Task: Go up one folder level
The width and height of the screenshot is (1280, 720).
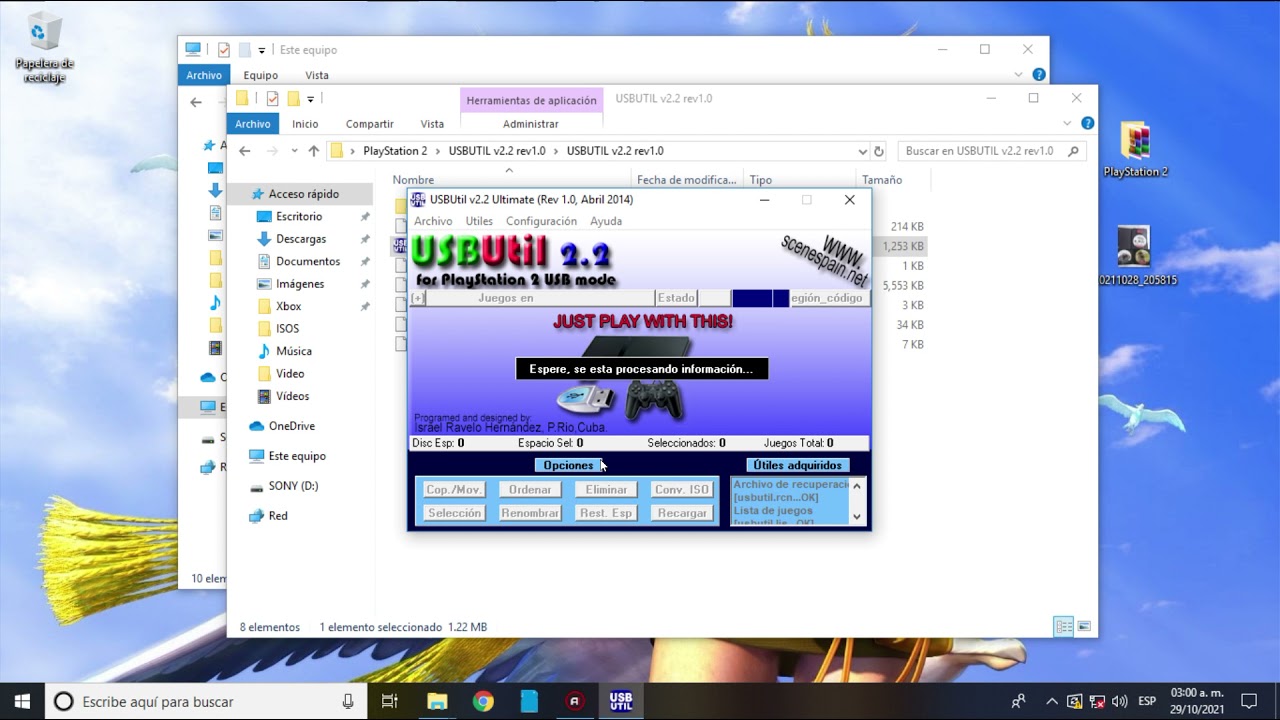Action: 314,151
